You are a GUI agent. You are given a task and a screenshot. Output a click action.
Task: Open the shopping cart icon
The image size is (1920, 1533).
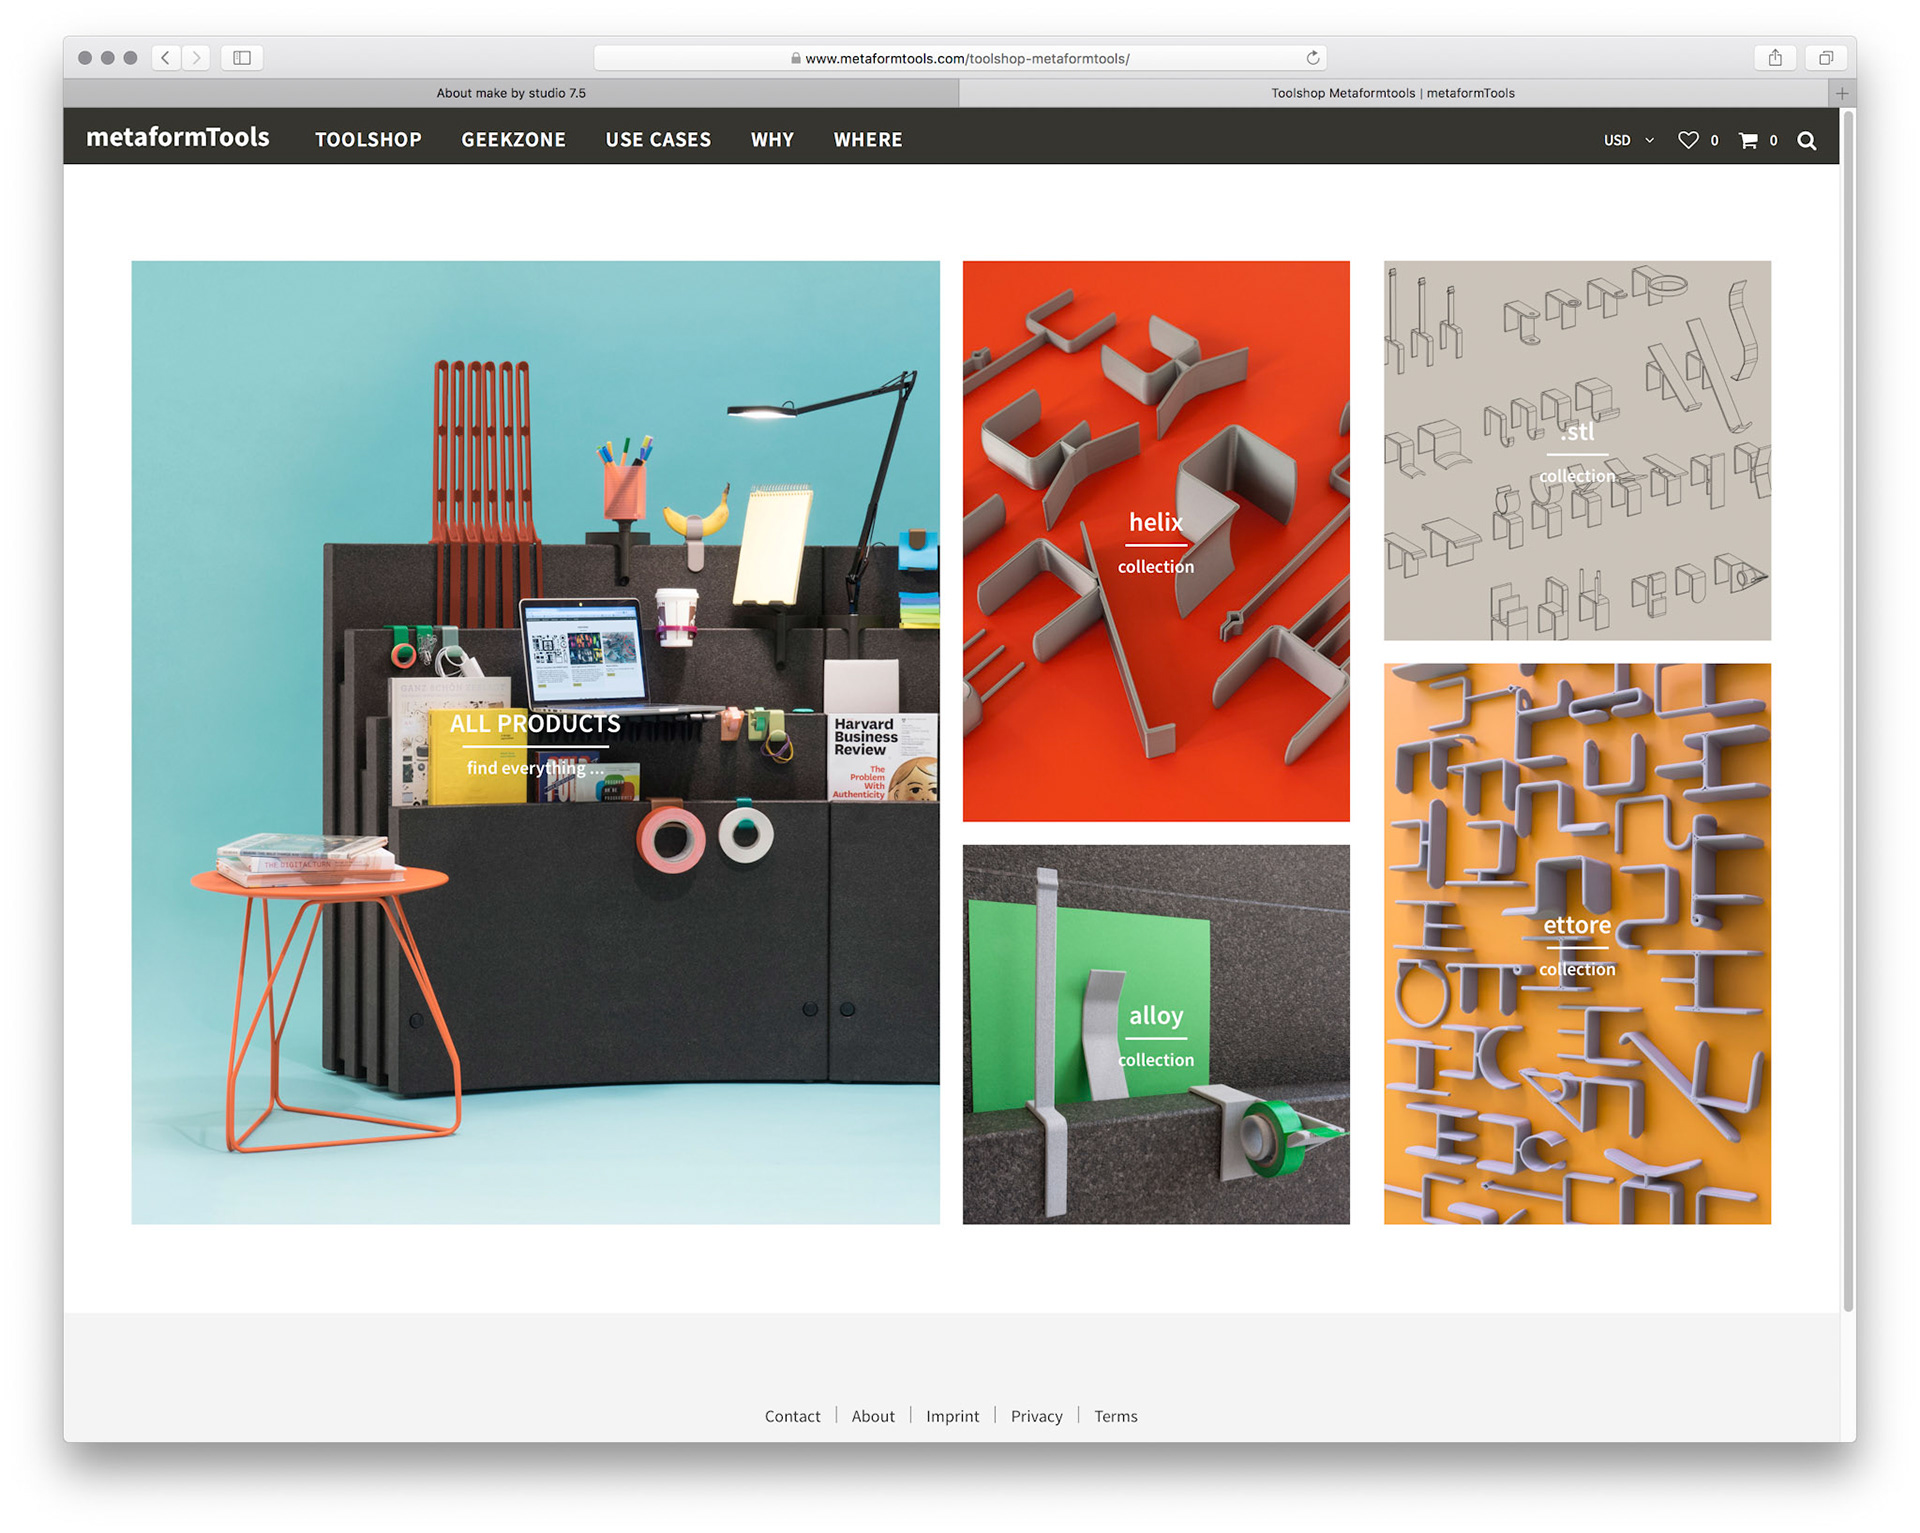coord(1747,140)
